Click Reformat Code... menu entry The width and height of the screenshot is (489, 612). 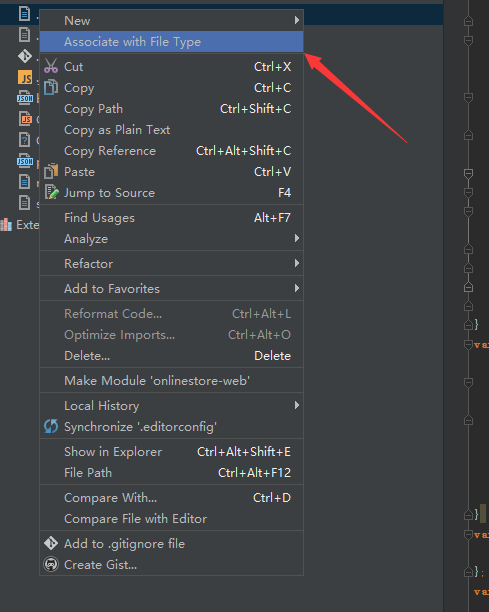[x=171, y=313]
